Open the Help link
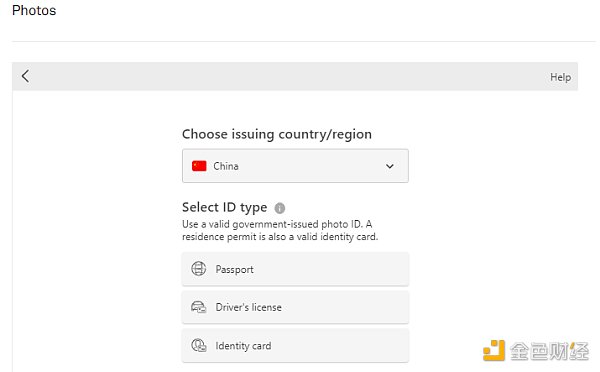 click(560, 77)
